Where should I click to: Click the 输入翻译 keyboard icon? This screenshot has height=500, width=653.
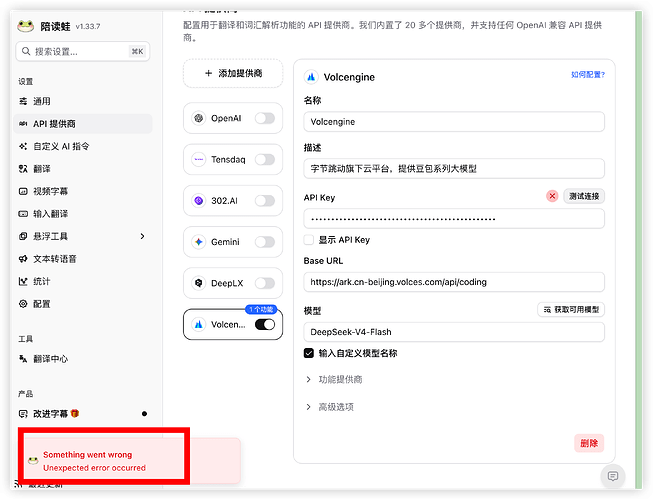pyautogui.click(x=23, y=214)
